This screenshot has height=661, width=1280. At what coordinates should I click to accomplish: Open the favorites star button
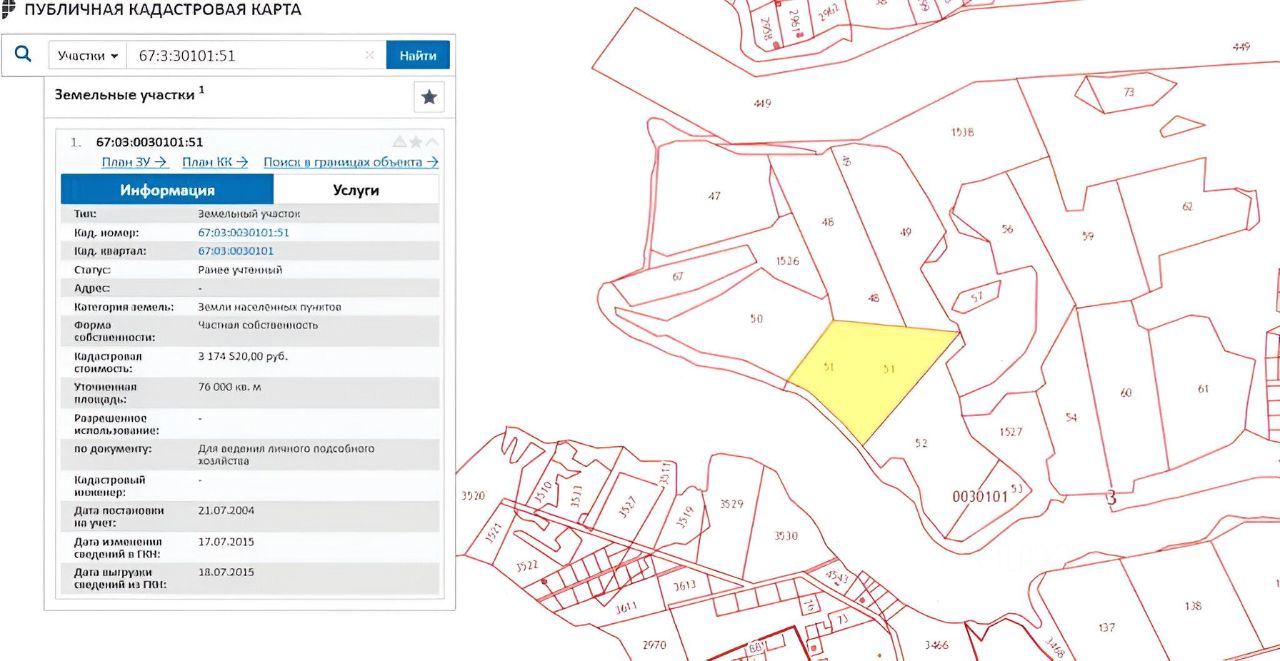coord(429,97)
